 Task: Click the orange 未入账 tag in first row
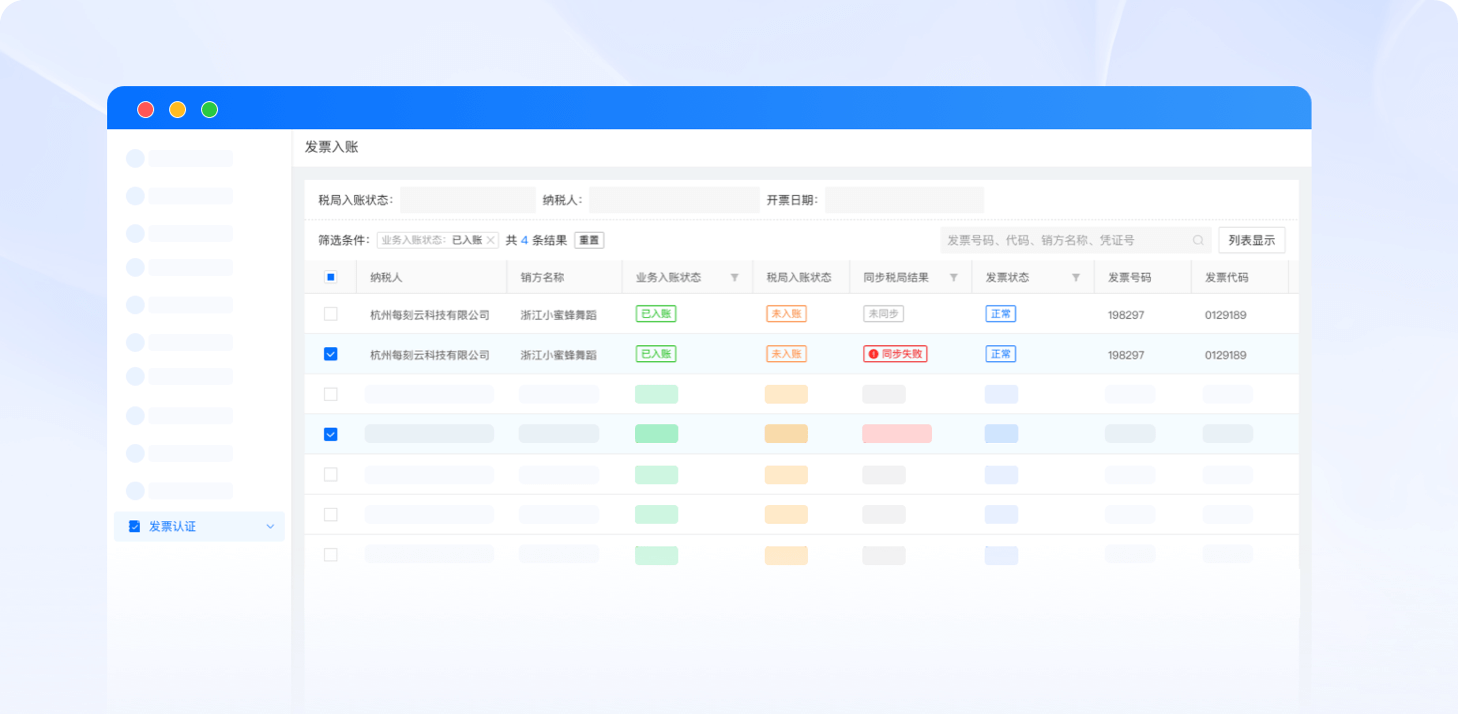click(786, 314)
